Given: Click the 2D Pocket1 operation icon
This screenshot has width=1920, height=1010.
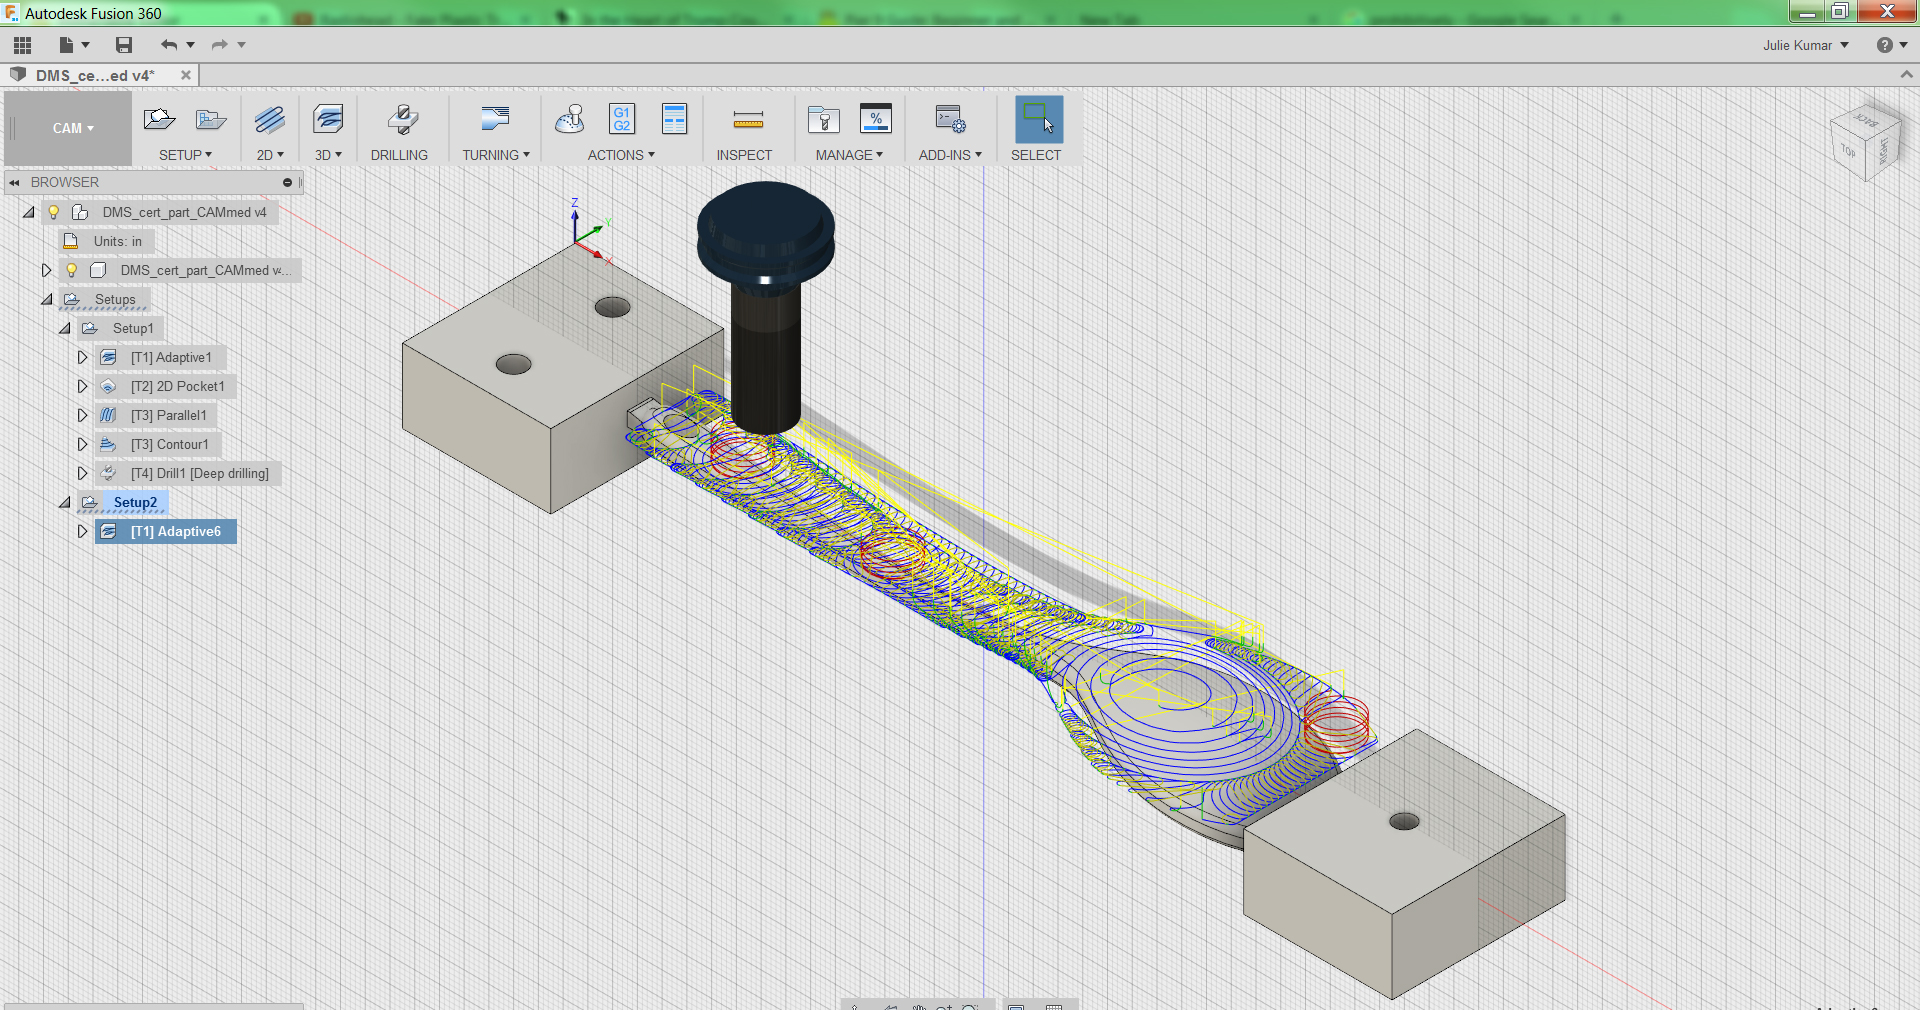Looking at the screenshot, I should coord(108,386).
